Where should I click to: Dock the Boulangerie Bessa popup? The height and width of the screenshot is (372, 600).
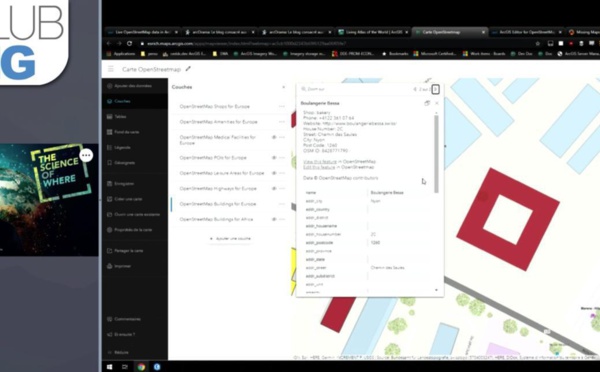click(427, 103)
